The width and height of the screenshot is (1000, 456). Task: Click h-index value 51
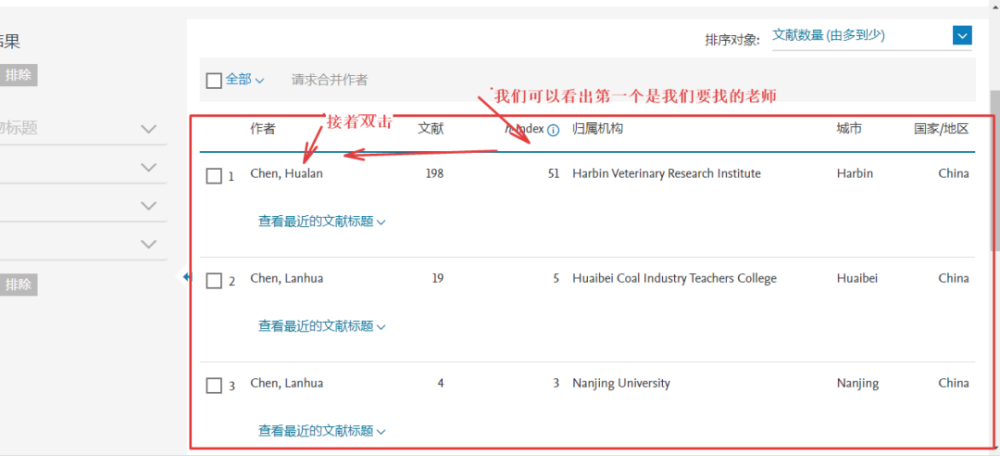tap(553, 173)
